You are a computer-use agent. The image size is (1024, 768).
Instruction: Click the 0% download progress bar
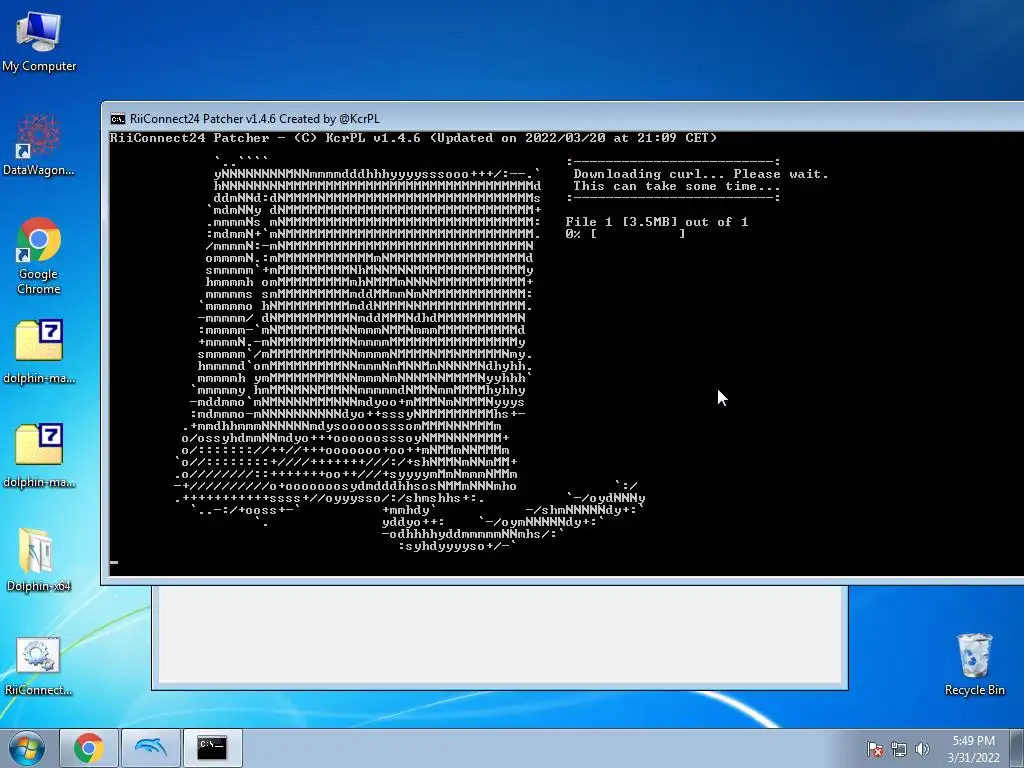click(x=625, y=234)
